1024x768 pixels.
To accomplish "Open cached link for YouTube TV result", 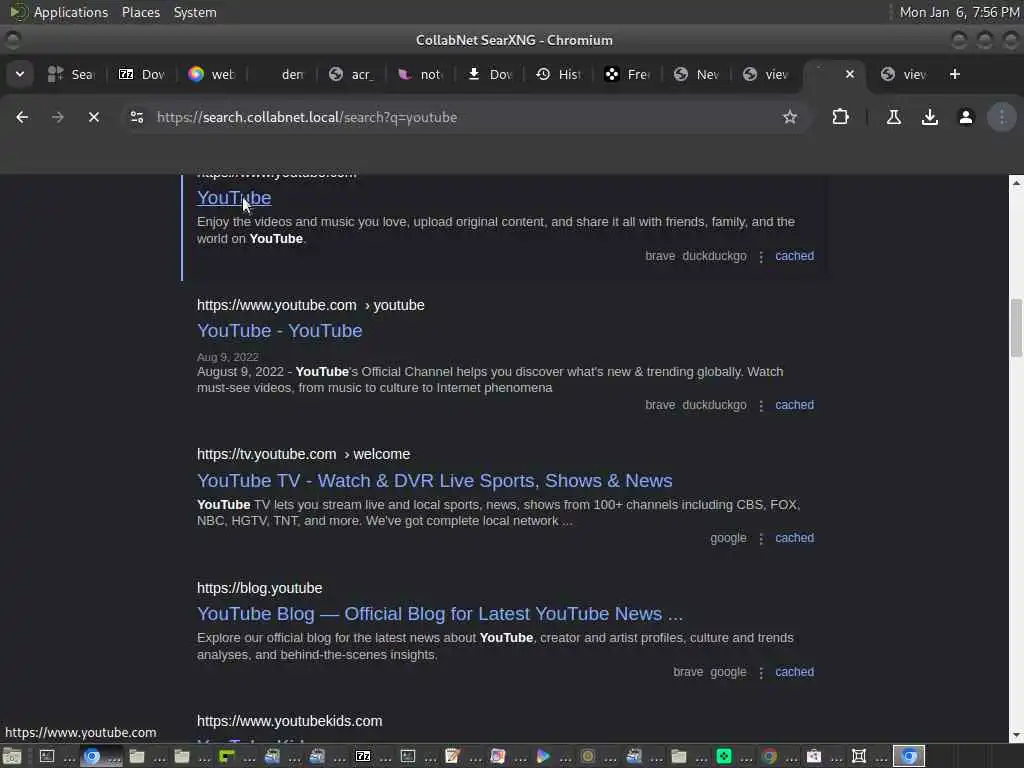I will click(794, 538).
